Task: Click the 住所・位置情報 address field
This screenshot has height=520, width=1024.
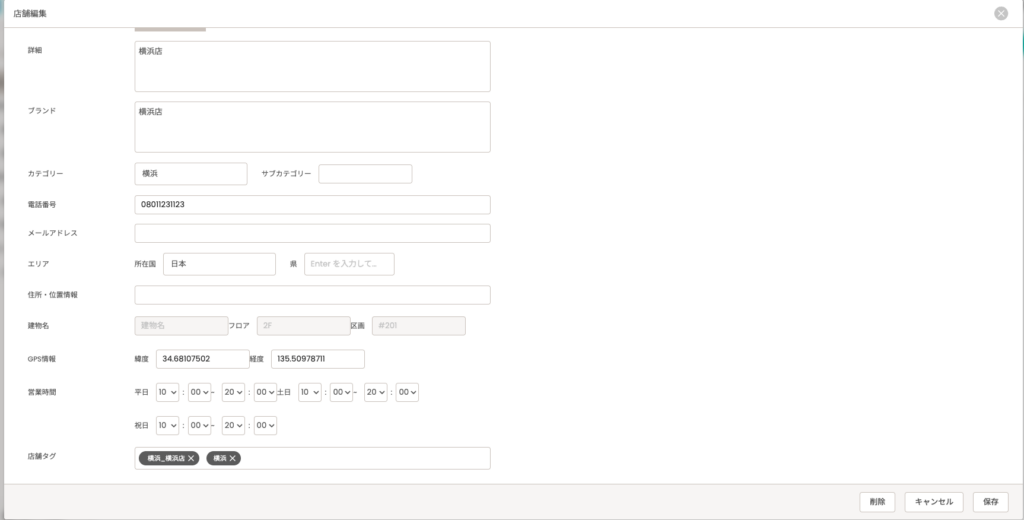Action: 312,295
